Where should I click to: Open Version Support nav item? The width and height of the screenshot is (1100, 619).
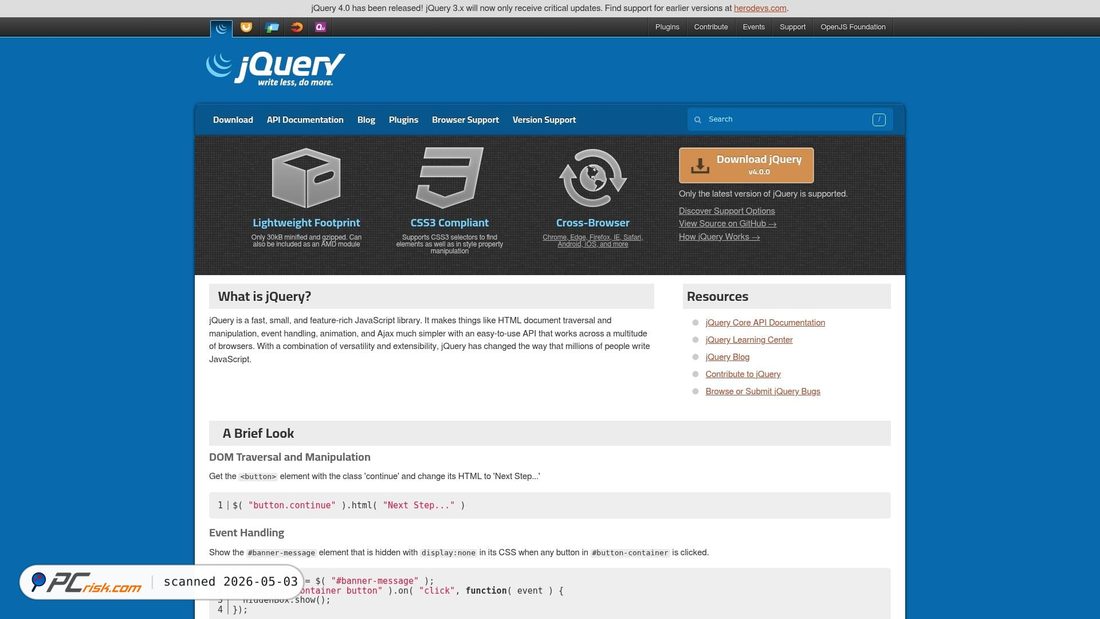pyautogui.click(x=544, y=120)
